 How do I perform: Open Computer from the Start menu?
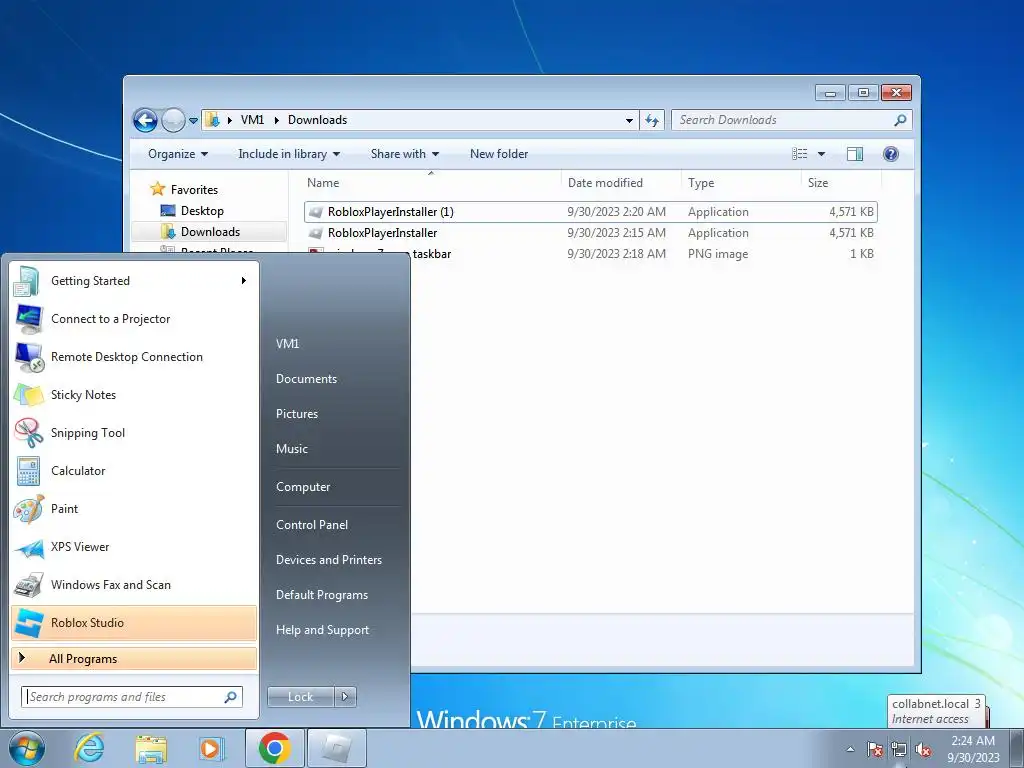(303, 487)
